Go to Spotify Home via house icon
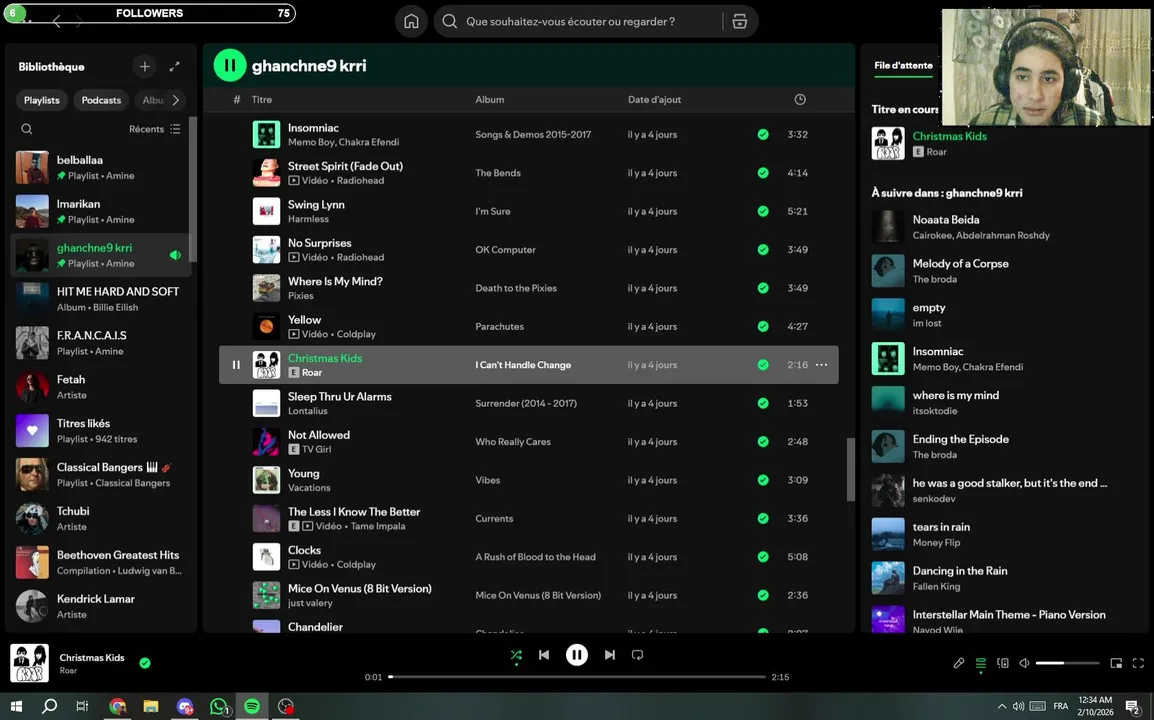Image resolution: width=1154 pixels, height=720 pixels. 411,21
